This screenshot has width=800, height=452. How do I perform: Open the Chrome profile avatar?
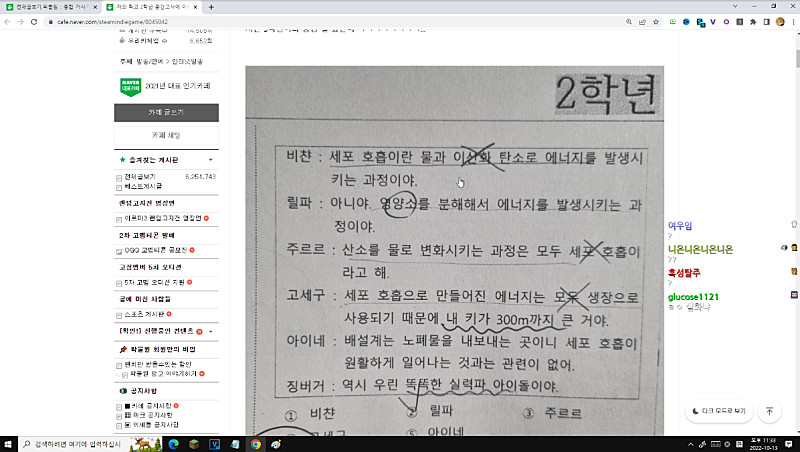click(780, 22)
